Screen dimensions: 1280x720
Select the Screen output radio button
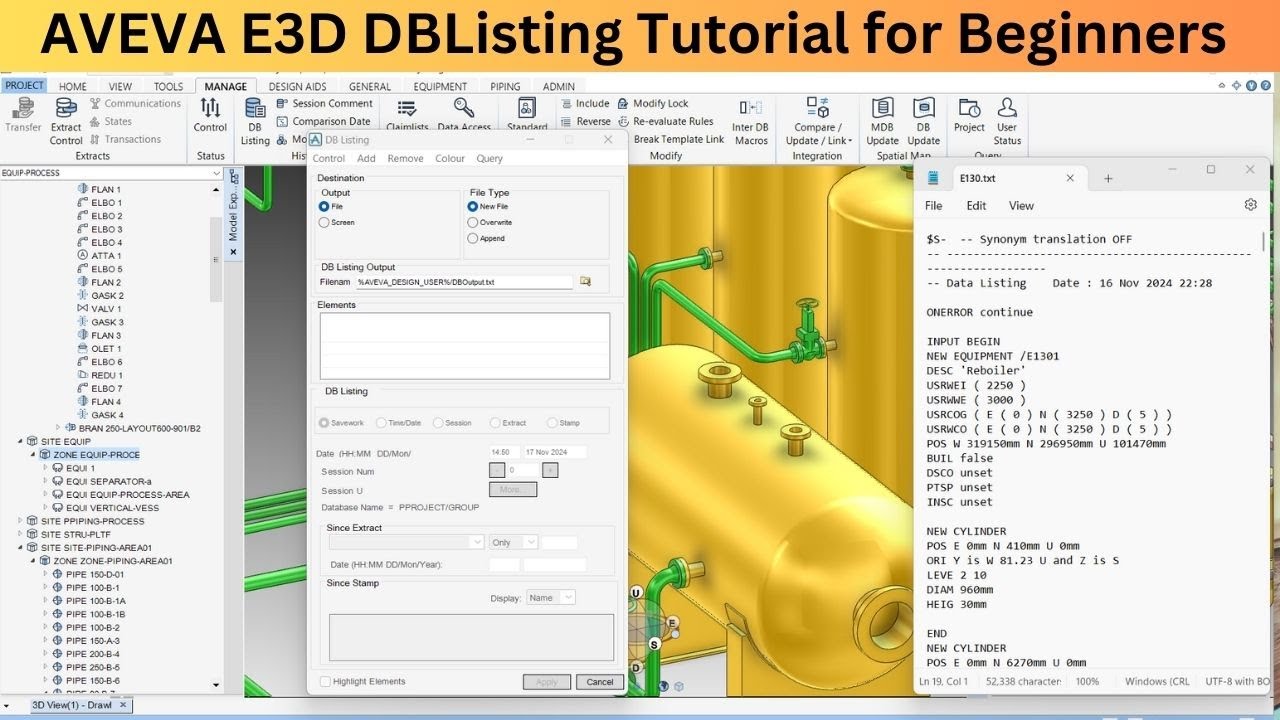click(x=324, y=223)
